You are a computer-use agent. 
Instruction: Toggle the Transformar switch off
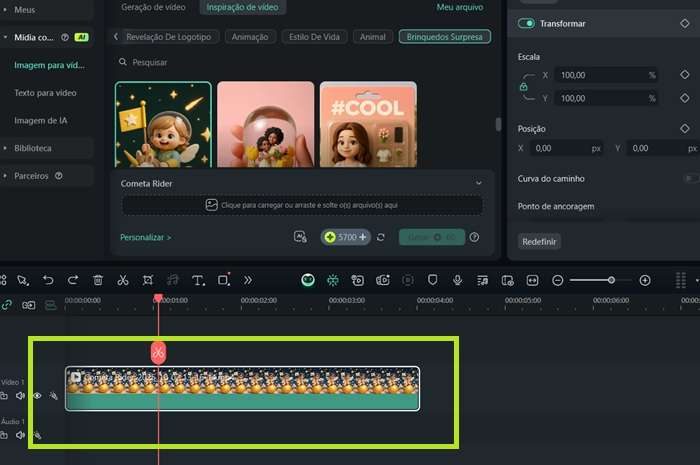526,23
